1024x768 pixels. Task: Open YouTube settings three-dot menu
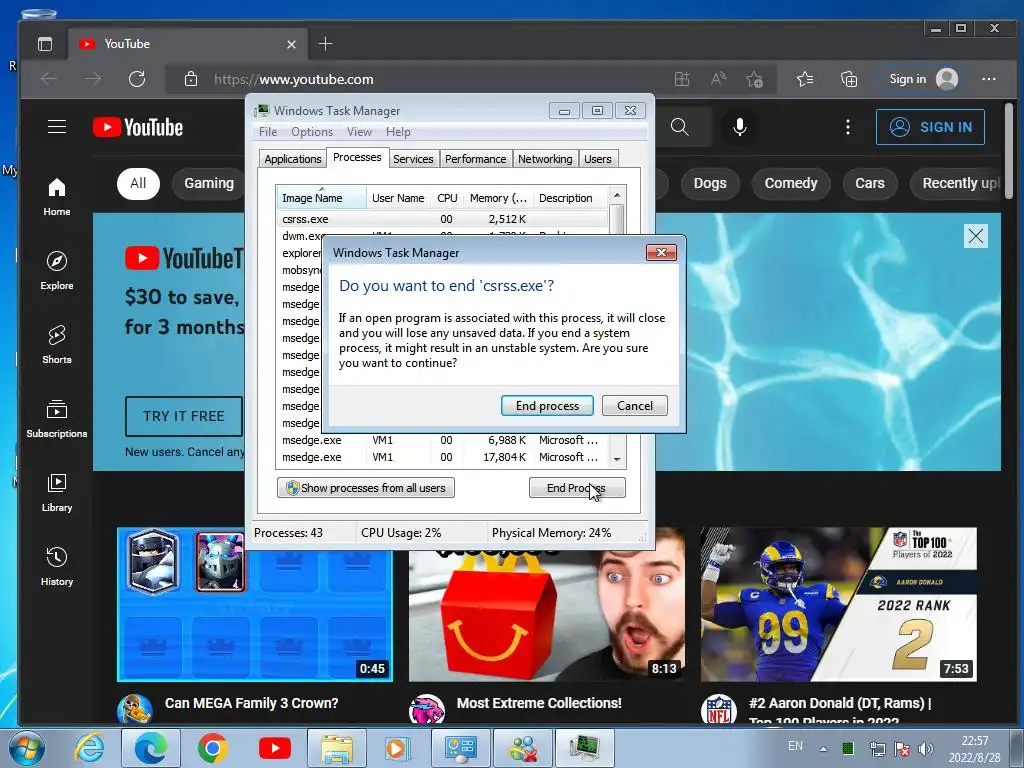click(848, 127)
